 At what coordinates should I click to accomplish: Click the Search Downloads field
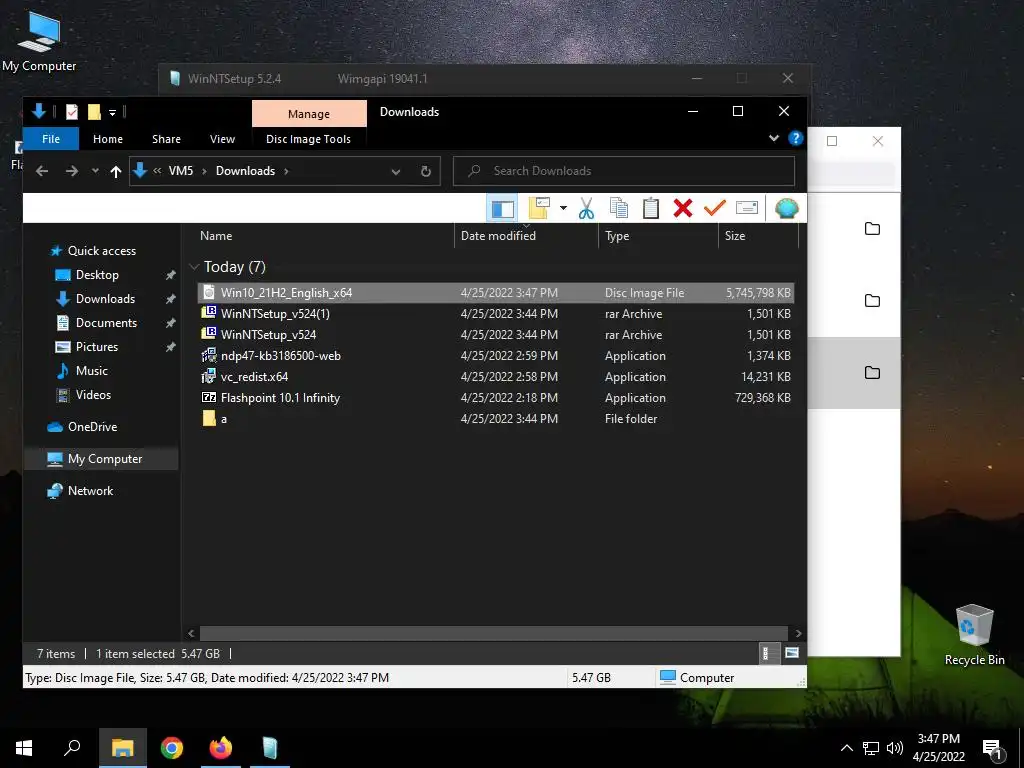point(624,171)
